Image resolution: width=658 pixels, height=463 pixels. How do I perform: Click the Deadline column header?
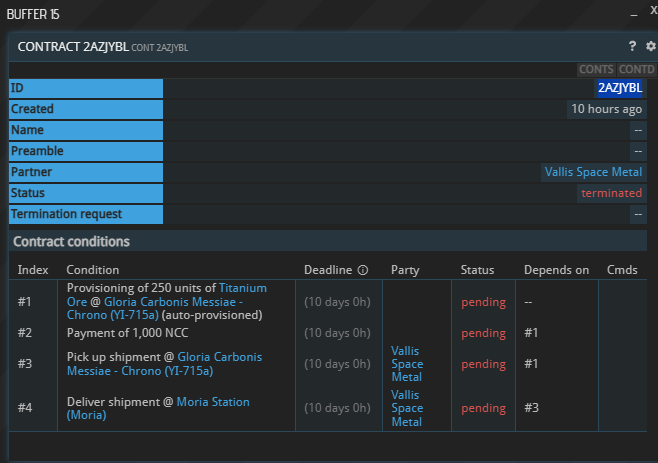(x=328, y=270)
